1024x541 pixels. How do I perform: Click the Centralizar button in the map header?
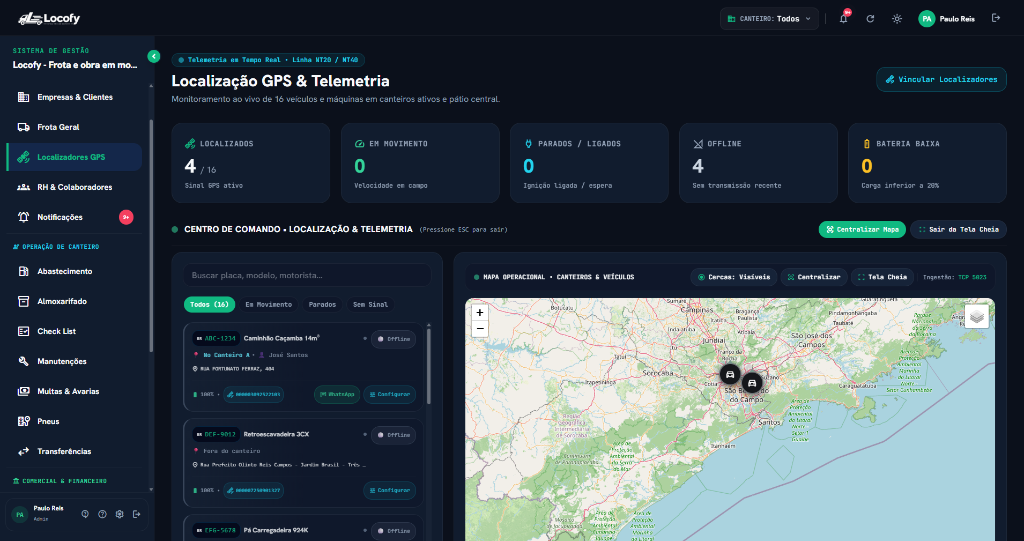[x=814, y=277]
